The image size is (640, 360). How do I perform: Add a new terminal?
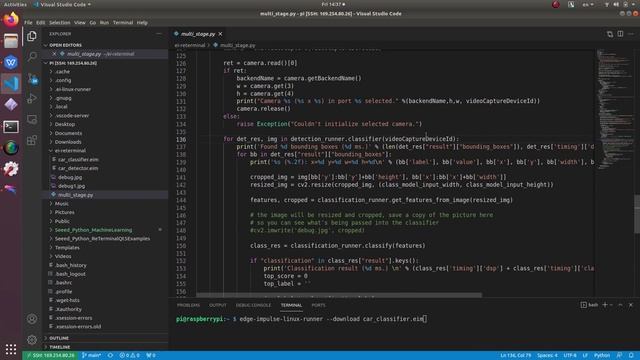[x=605, y=305]
